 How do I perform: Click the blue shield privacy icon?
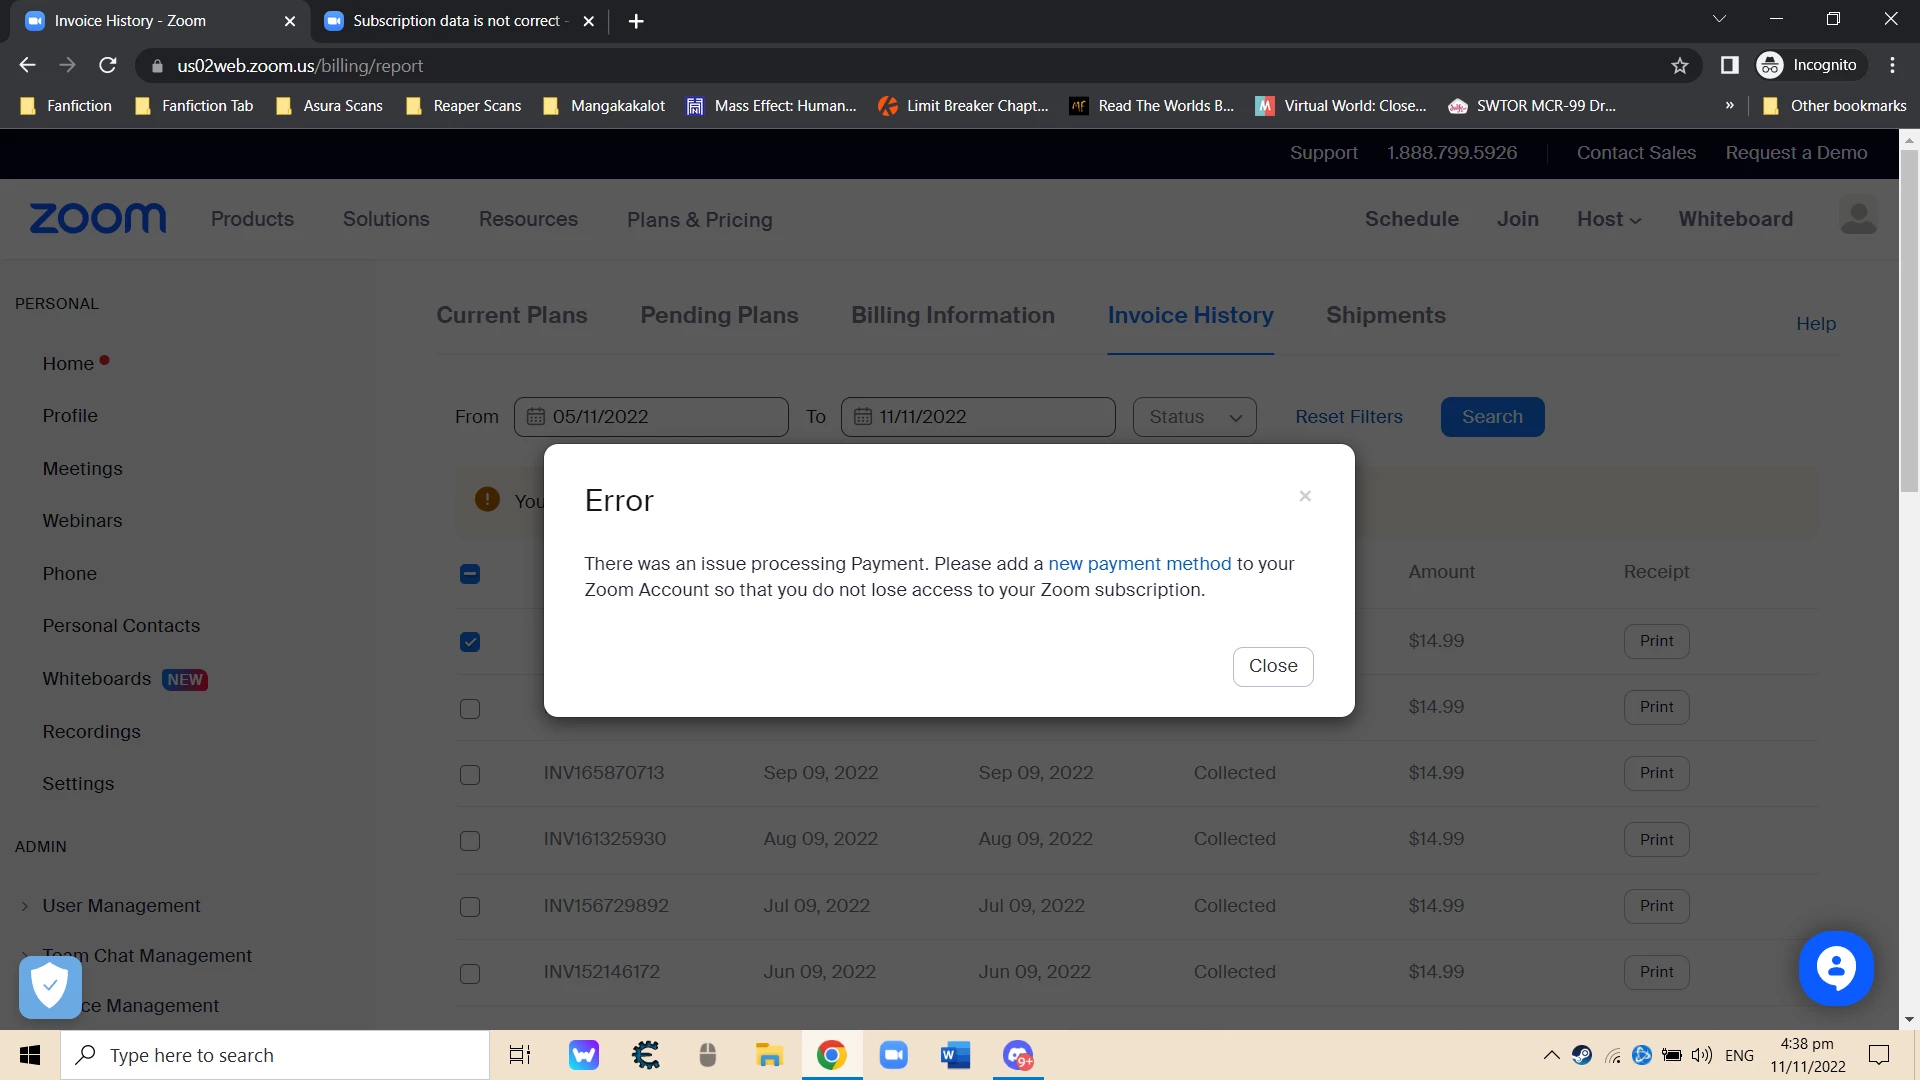(50, 987)
